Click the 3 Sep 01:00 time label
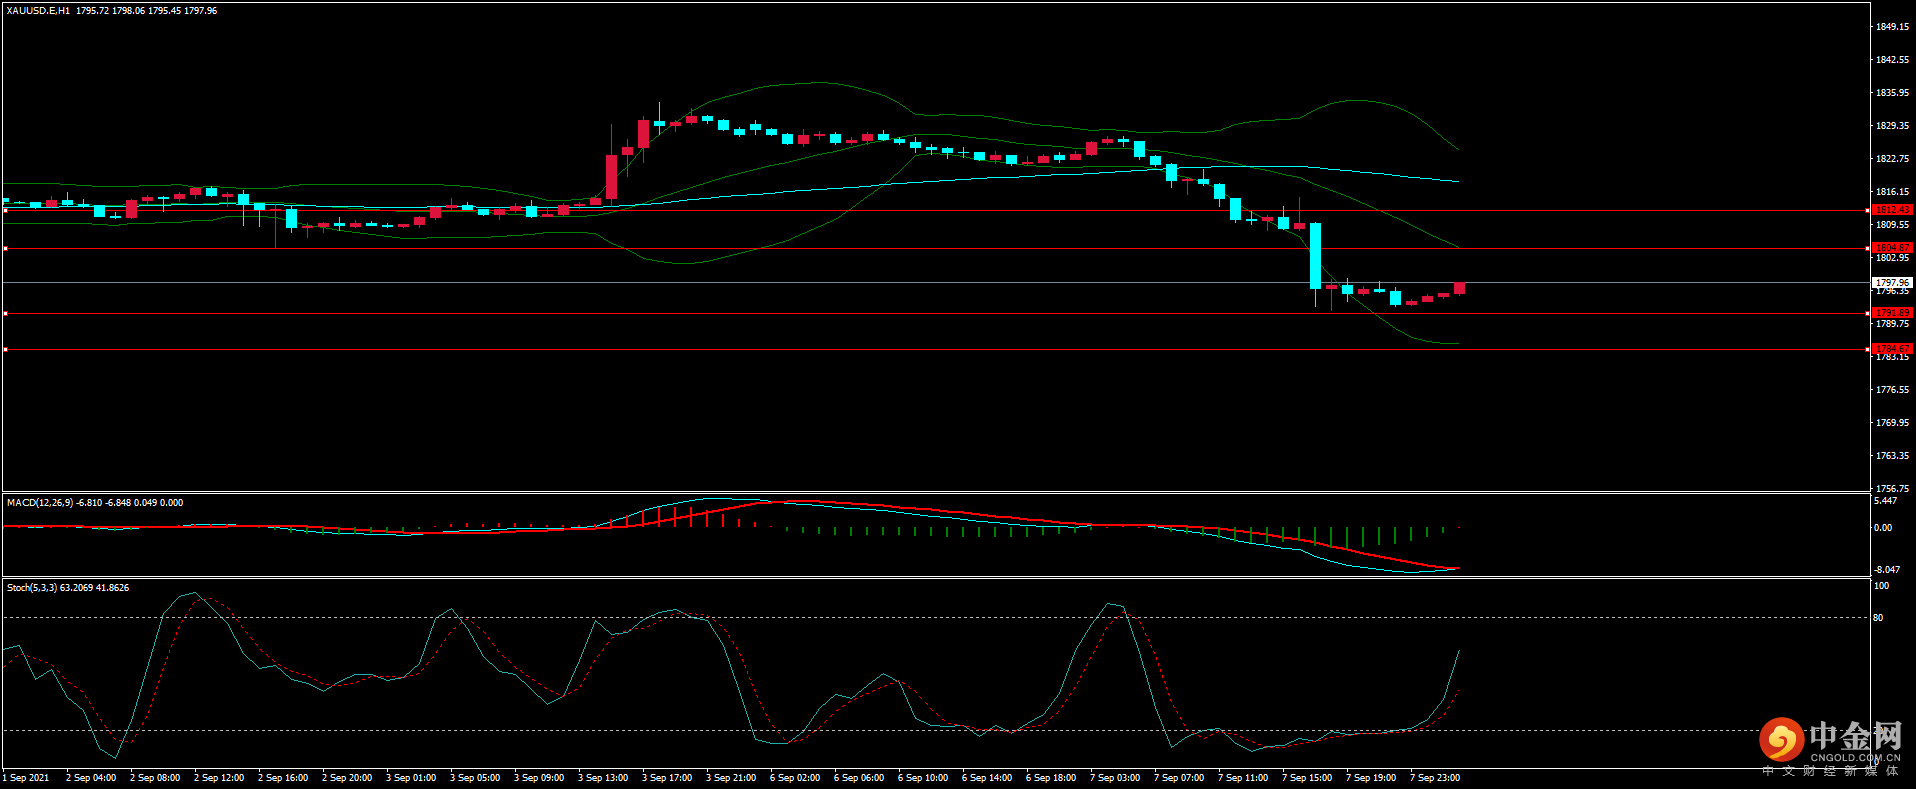The width and height of the screenshot is (1916, 789). (x=411, y=778)
